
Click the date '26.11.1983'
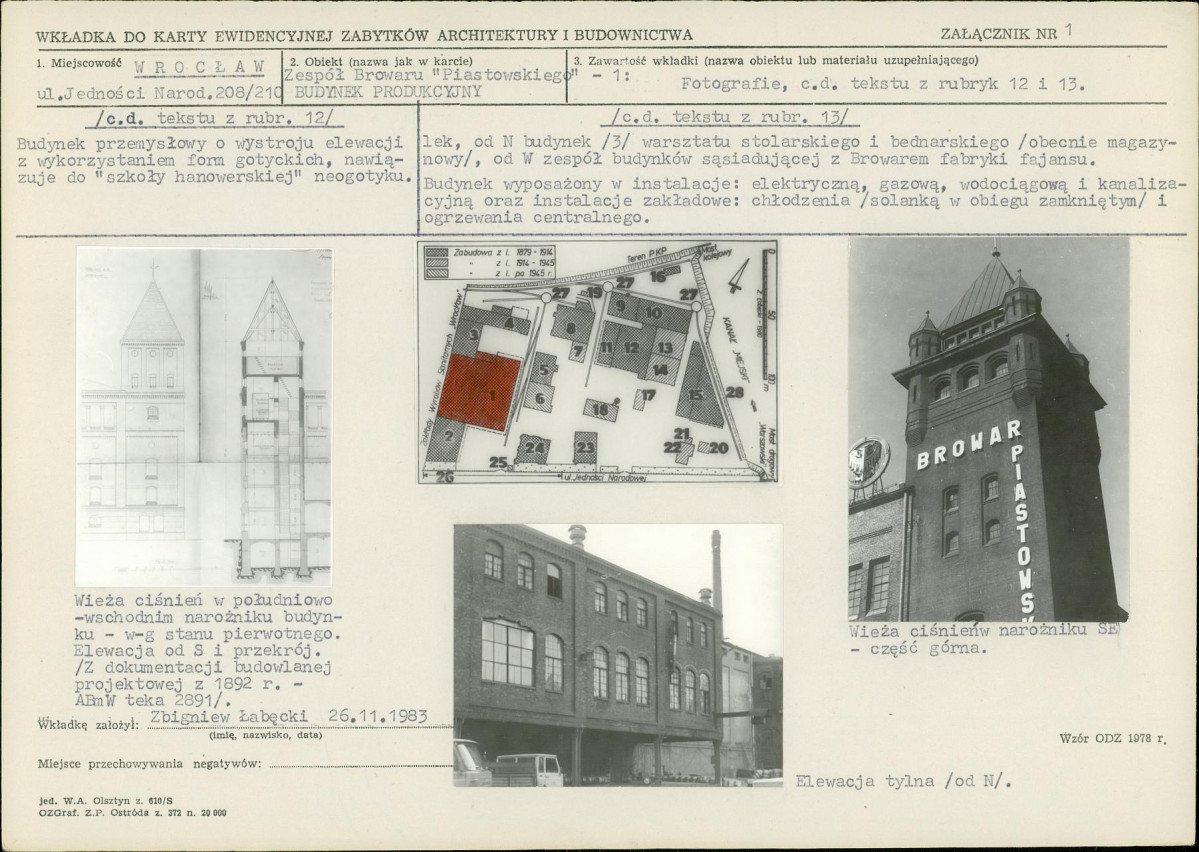point(378,717)
